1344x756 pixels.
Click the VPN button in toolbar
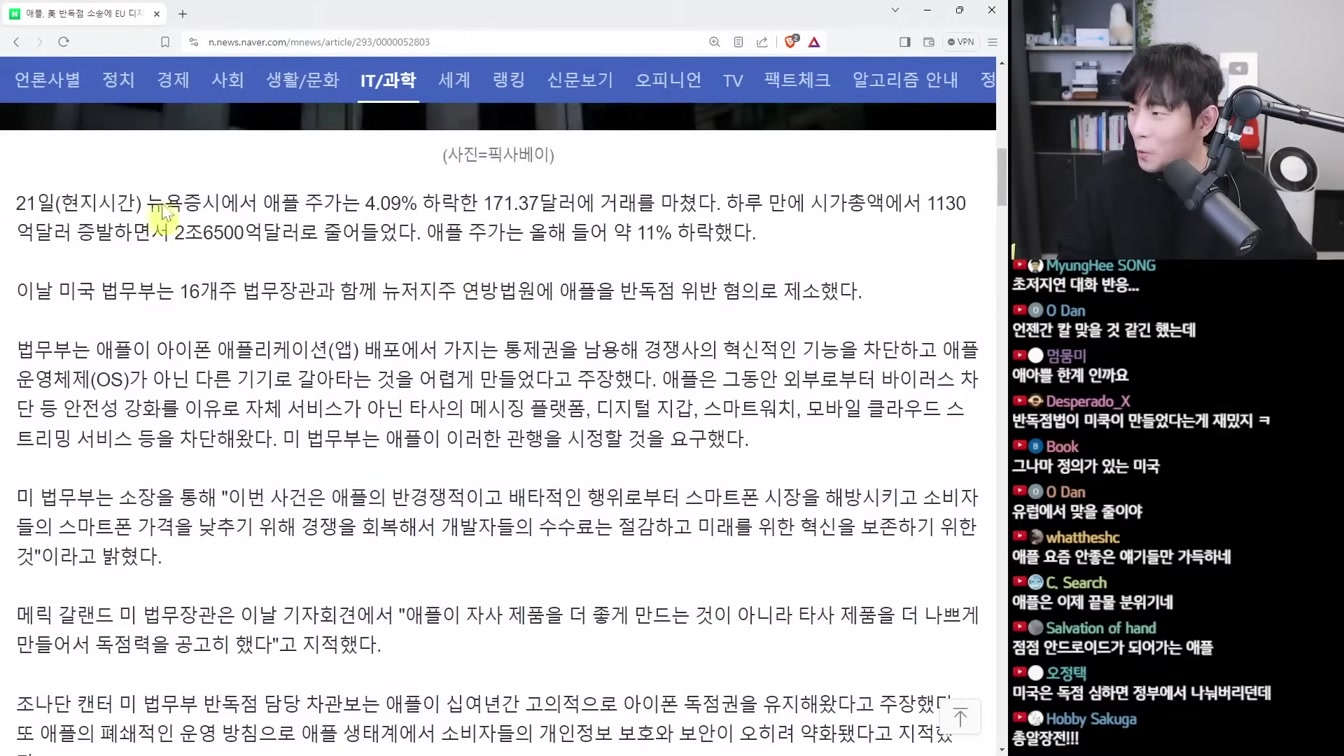coord(961,42)
